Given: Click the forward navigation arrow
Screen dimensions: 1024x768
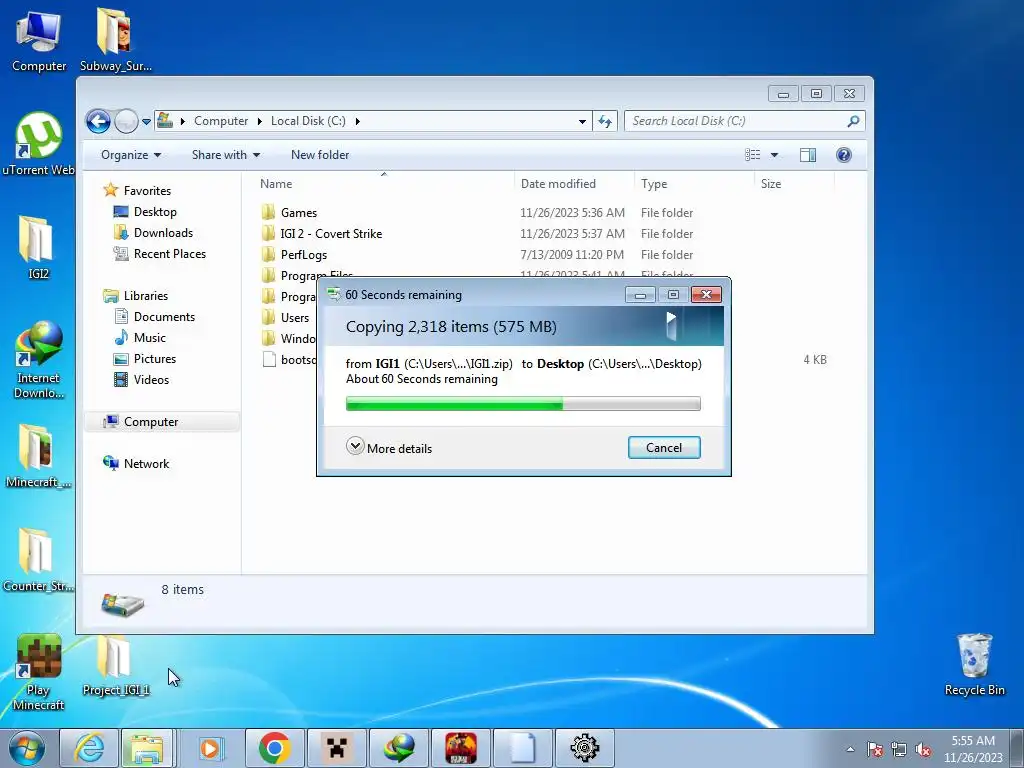Looking at the screenshot, I should point(125,121).
